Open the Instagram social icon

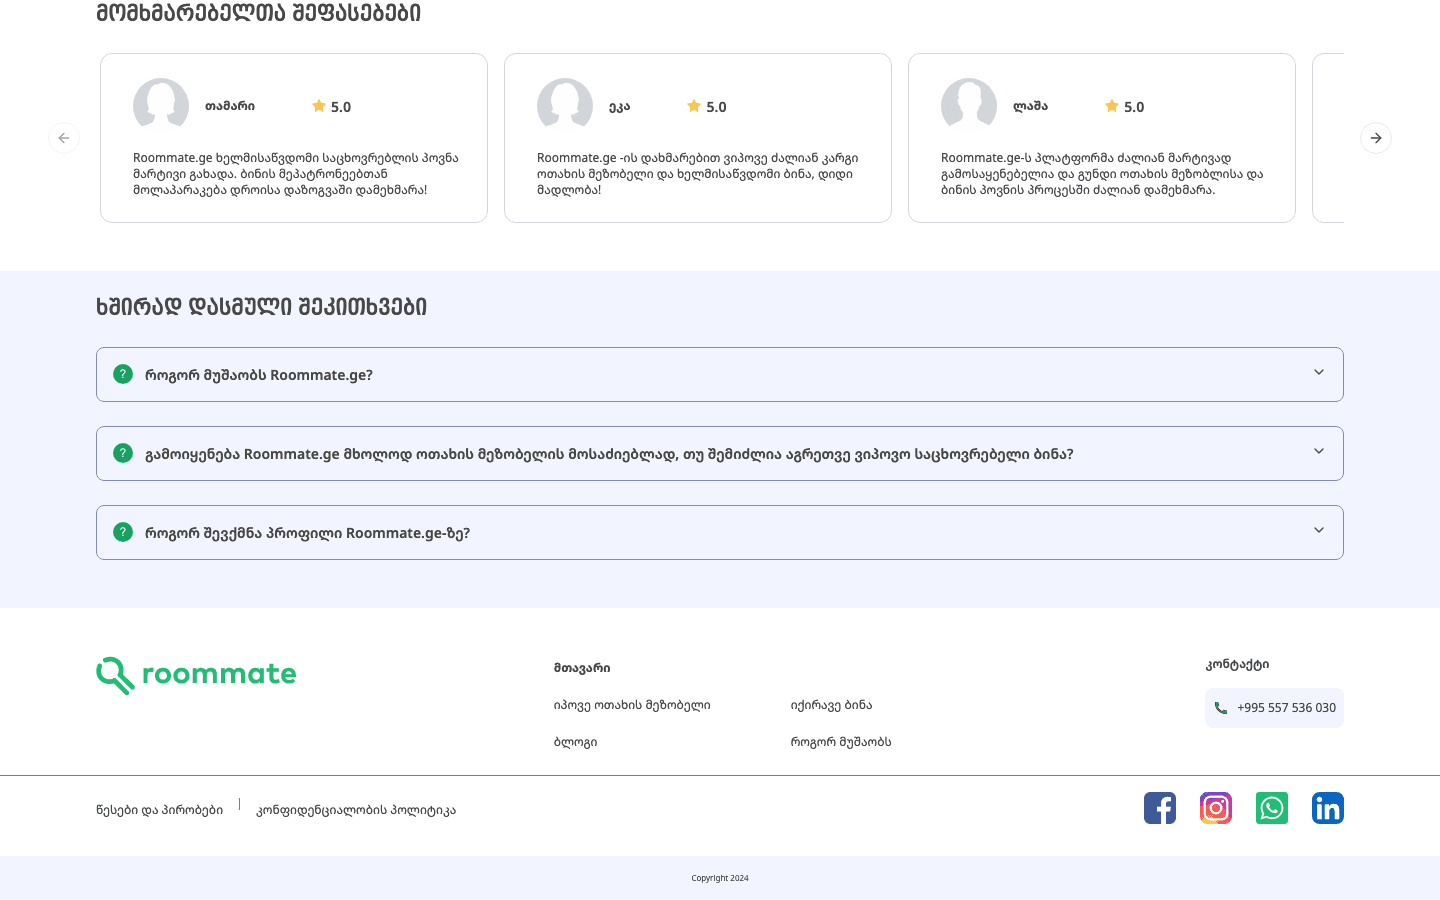click(1216, 808)
